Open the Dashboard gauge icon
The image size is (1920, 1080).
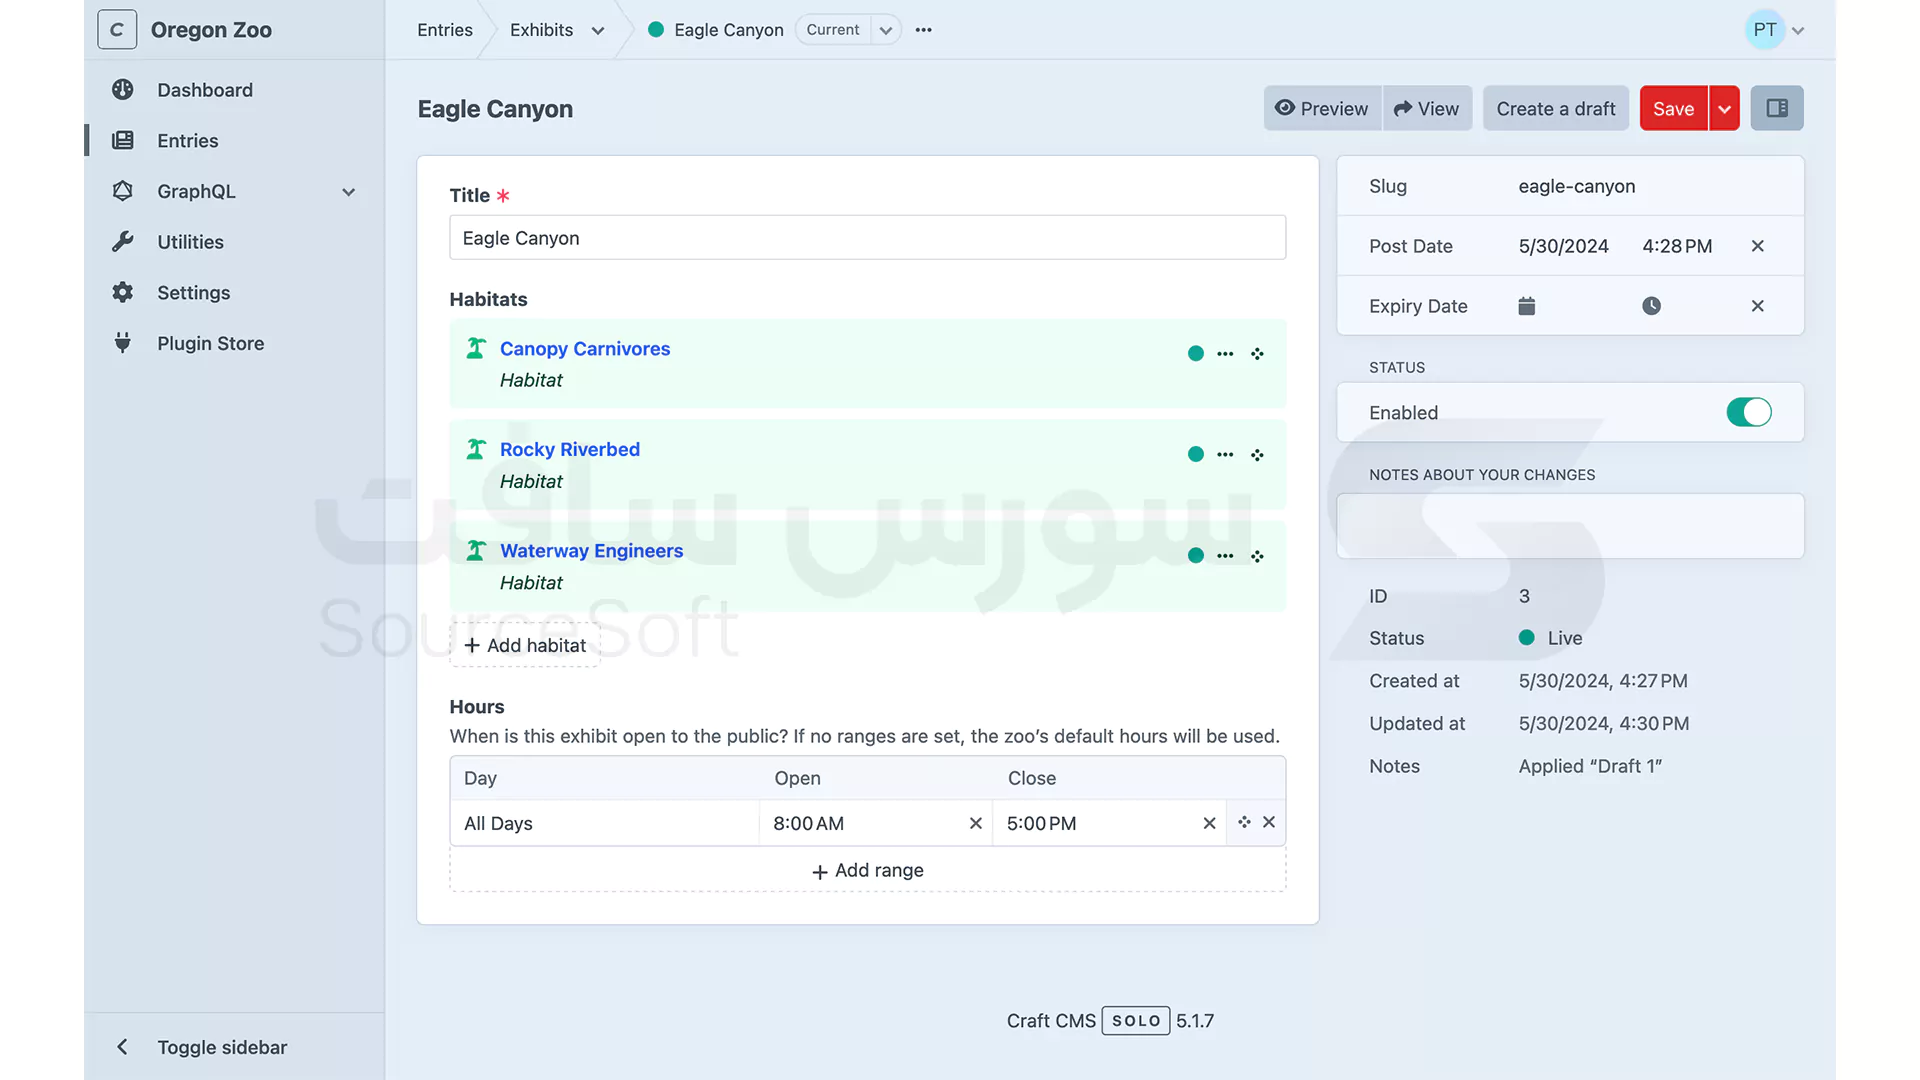[123, 90]
